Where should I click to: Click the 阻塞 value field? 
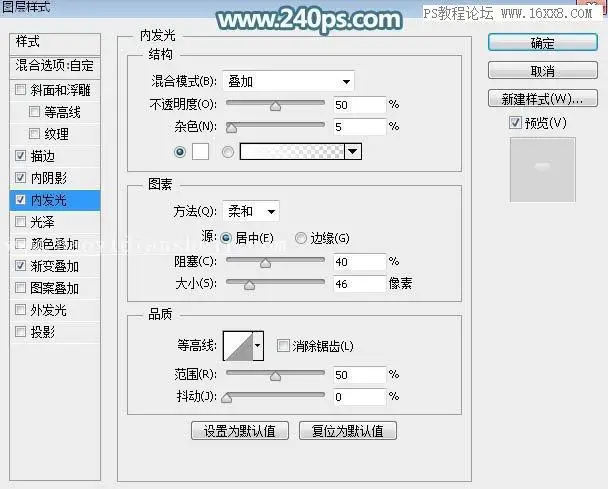click(359, 262)
